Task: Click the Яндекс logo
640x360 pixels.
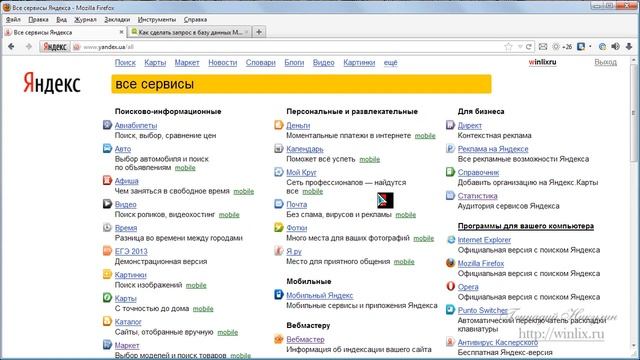Action: coord(52,83)
